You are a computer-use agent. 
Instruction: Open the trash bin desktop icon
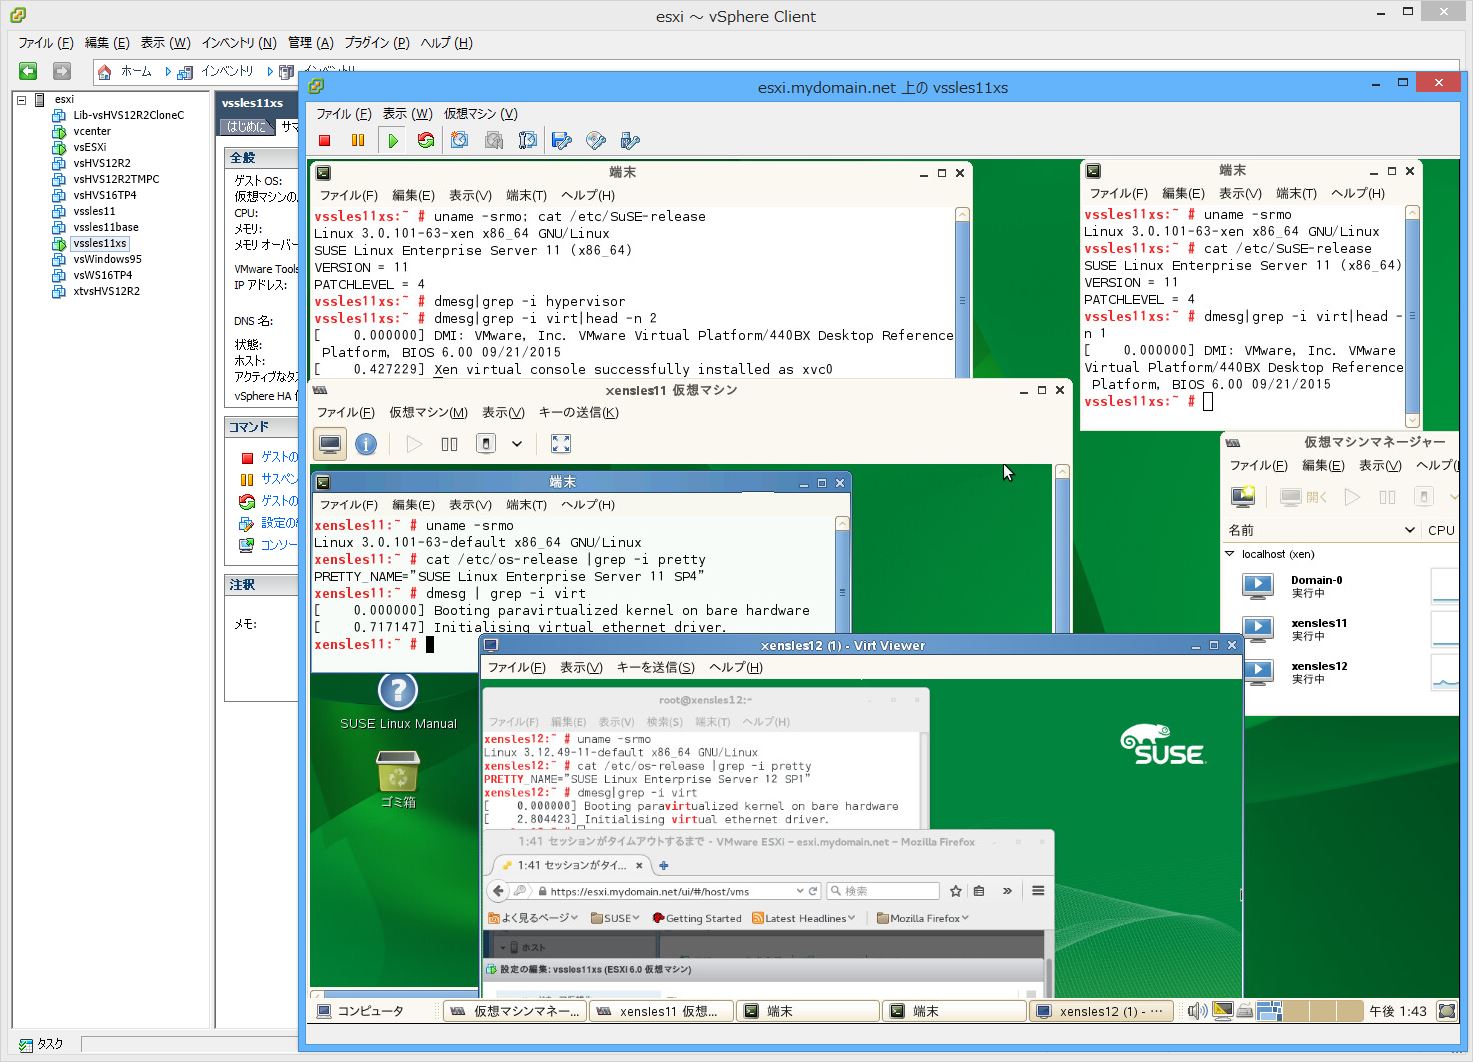[398, 780]
